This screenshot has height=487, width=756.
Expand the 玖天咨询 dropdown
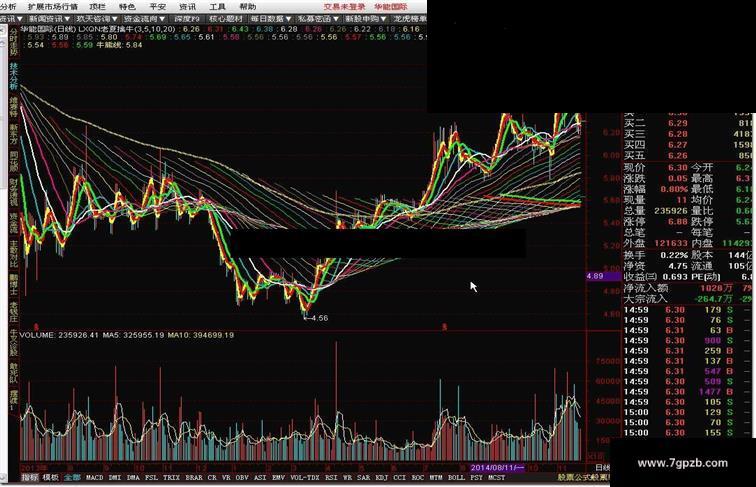pos(96,19)
